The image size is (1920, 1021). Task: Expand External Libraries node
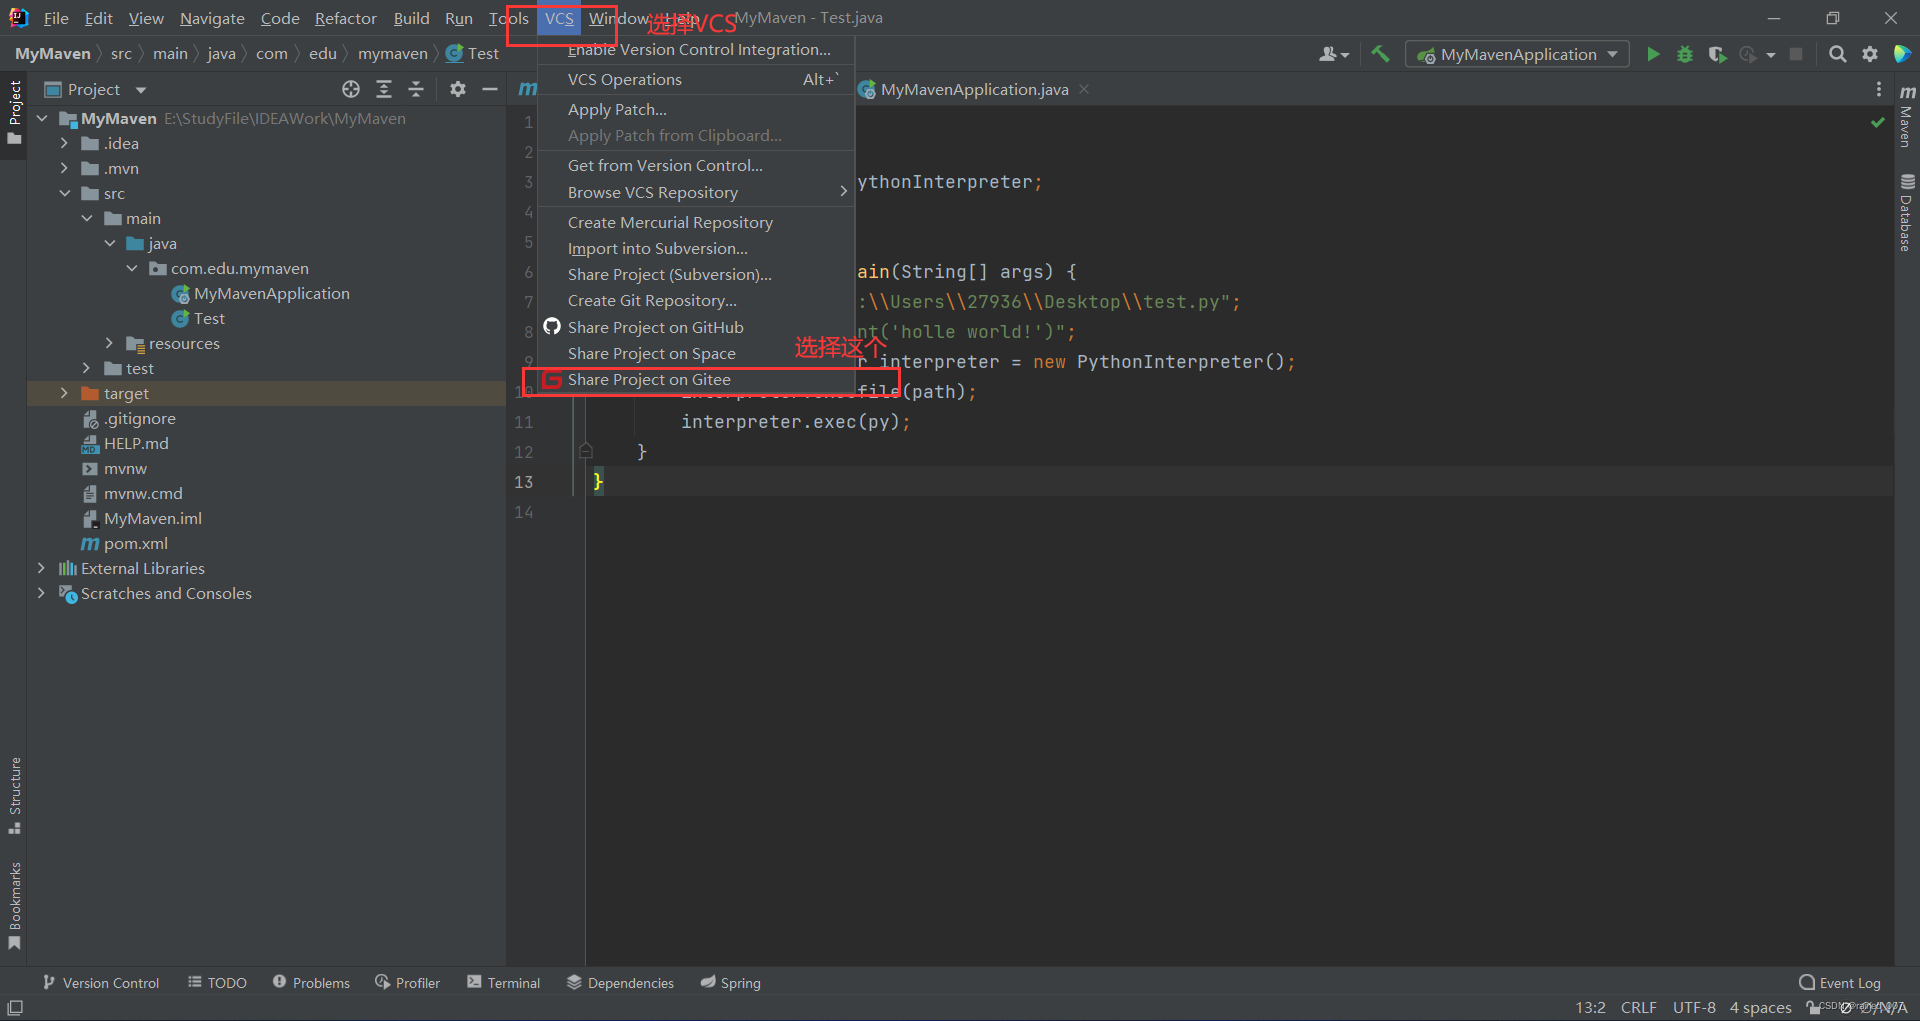click(x=41, y=568)
